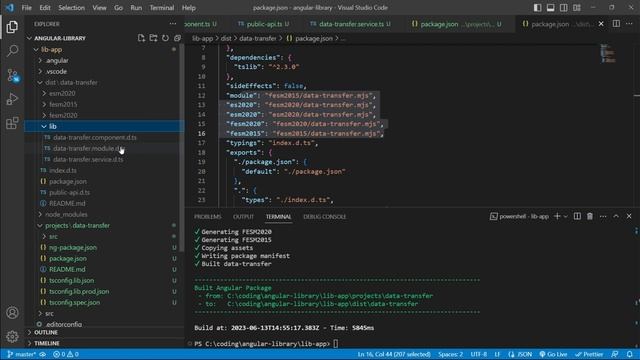Open the Accounts menu icon
This screenshot has width=640, height=360.
pos(12,313)
